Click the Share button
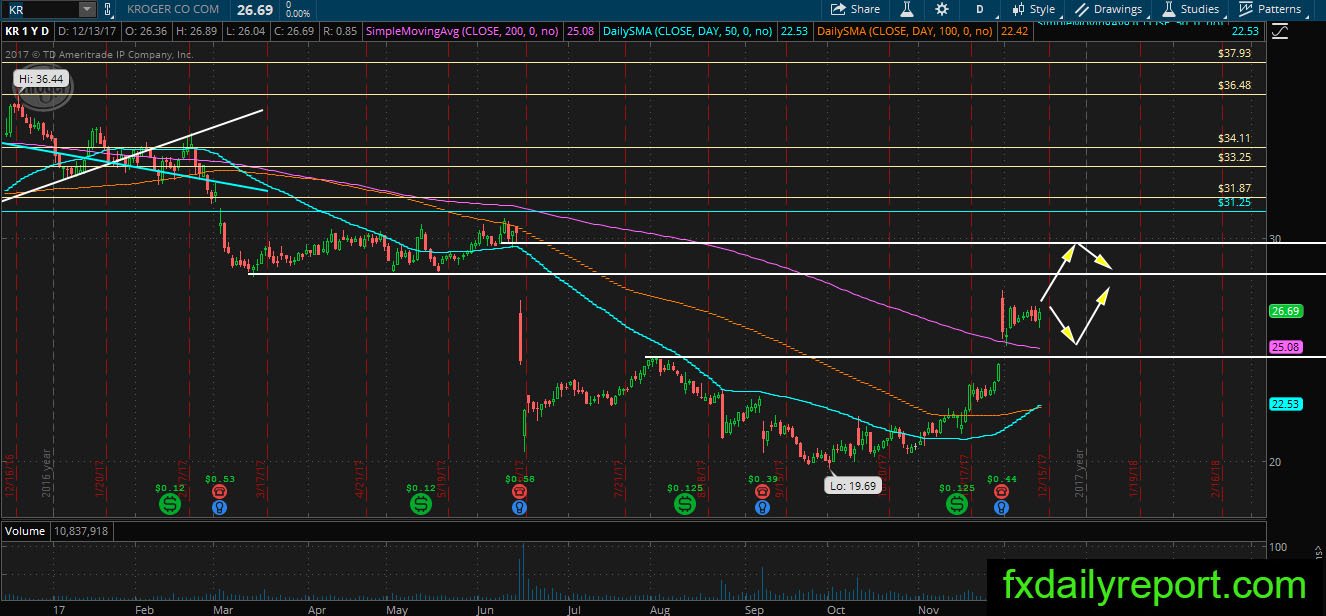 pos(856,9)
